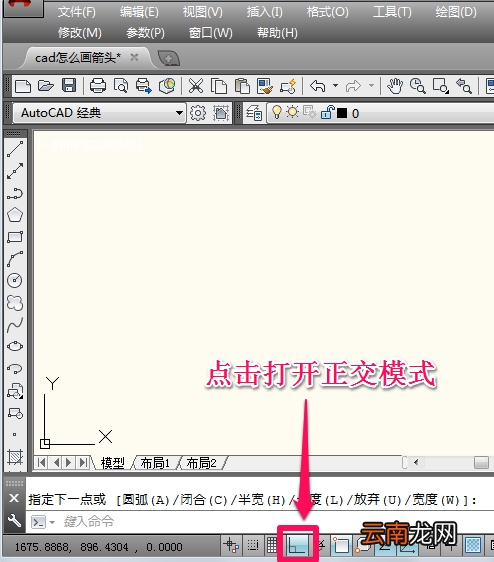The height and width of the screenshot is (562, 494).
Task: Click the Undo arrow icon
Action: 318,86
